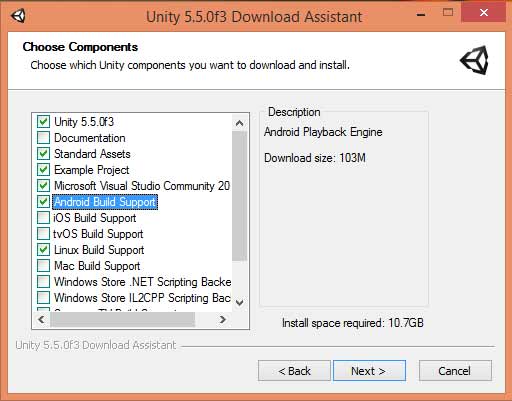Minimize the Download Assistant window

(421, 14)
